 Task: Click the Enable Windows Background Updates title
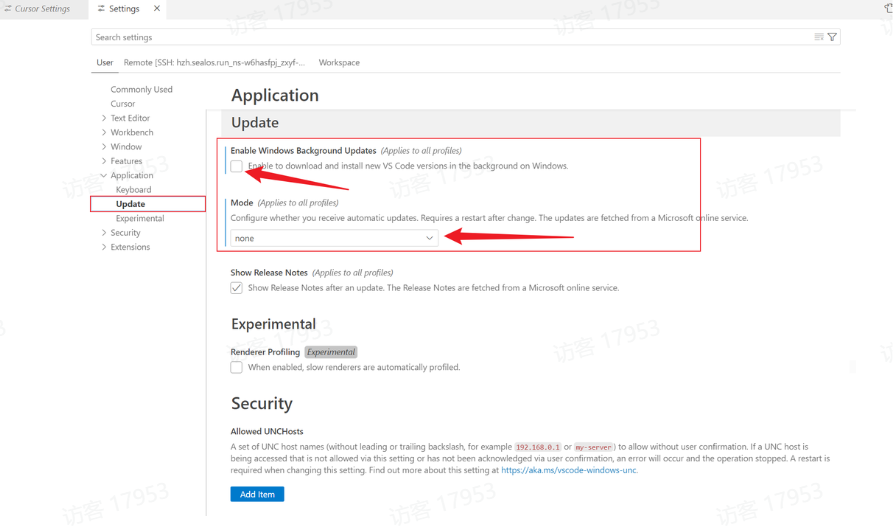click(x=303, y=150)
